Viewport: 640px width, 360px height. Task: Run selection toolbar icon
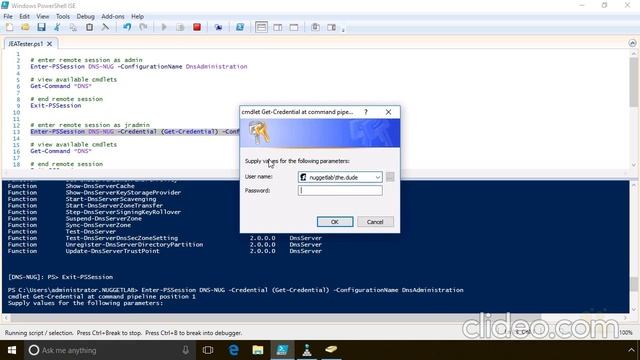(x=180, y=27)
